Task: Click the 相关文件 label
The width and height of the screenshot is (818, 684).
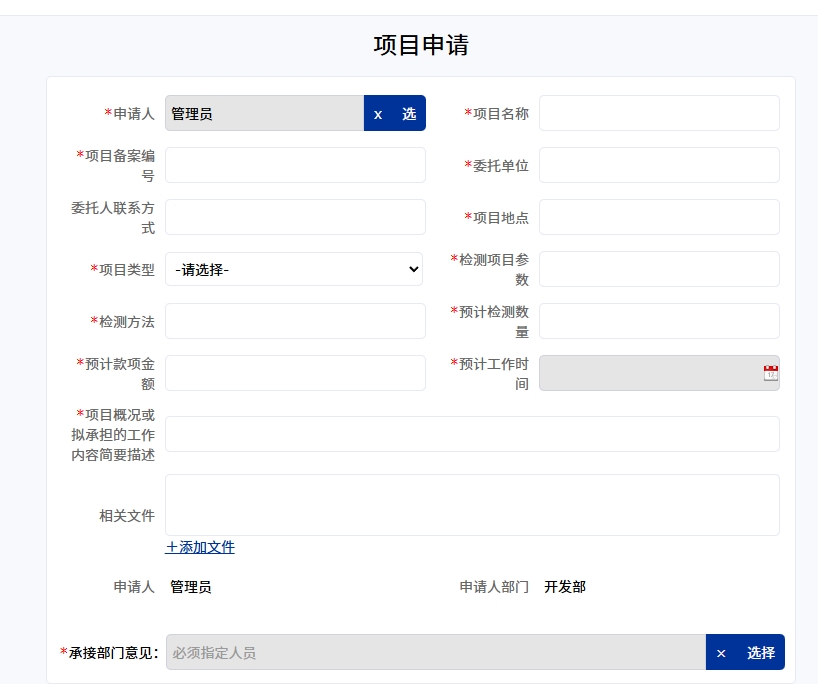Action: [x=127, y=516]
